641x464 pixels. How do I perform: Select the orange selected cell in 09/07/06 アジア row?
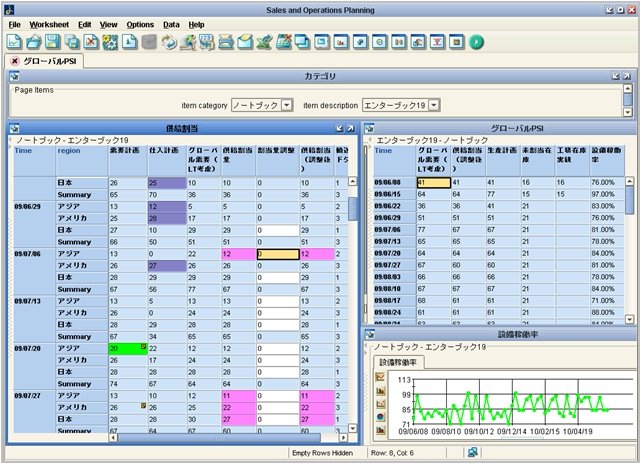tap(278, 254)
